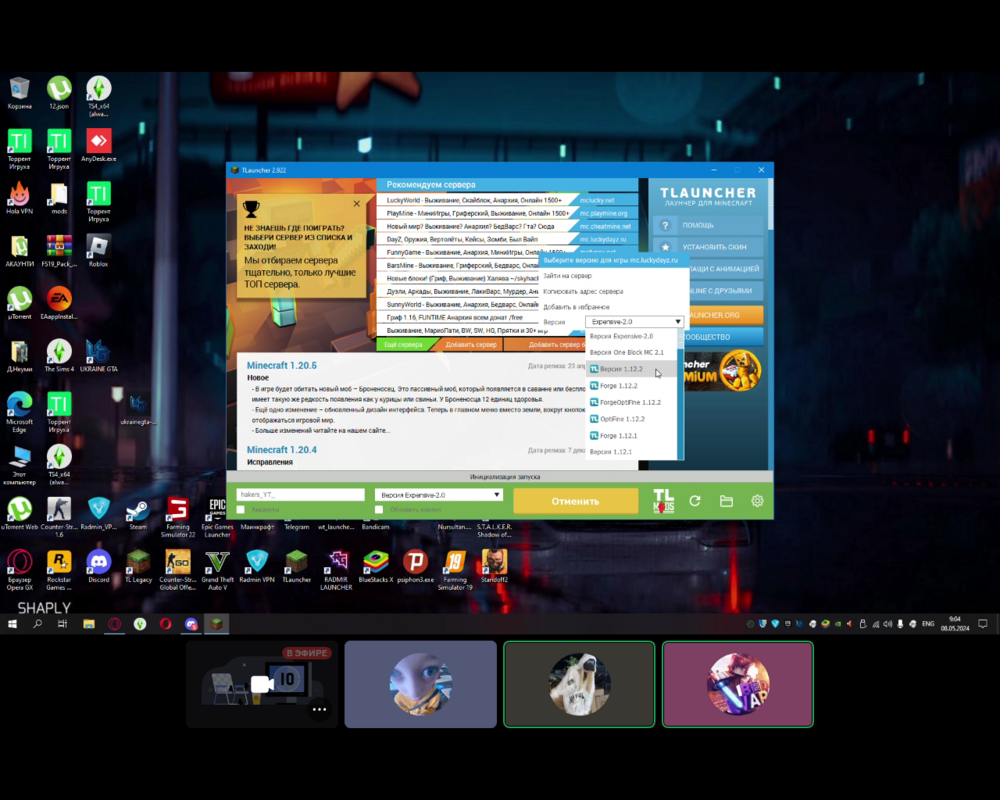Click the version list scrollbar
This screenshot has height=800, width=1000.
point(680,394)
